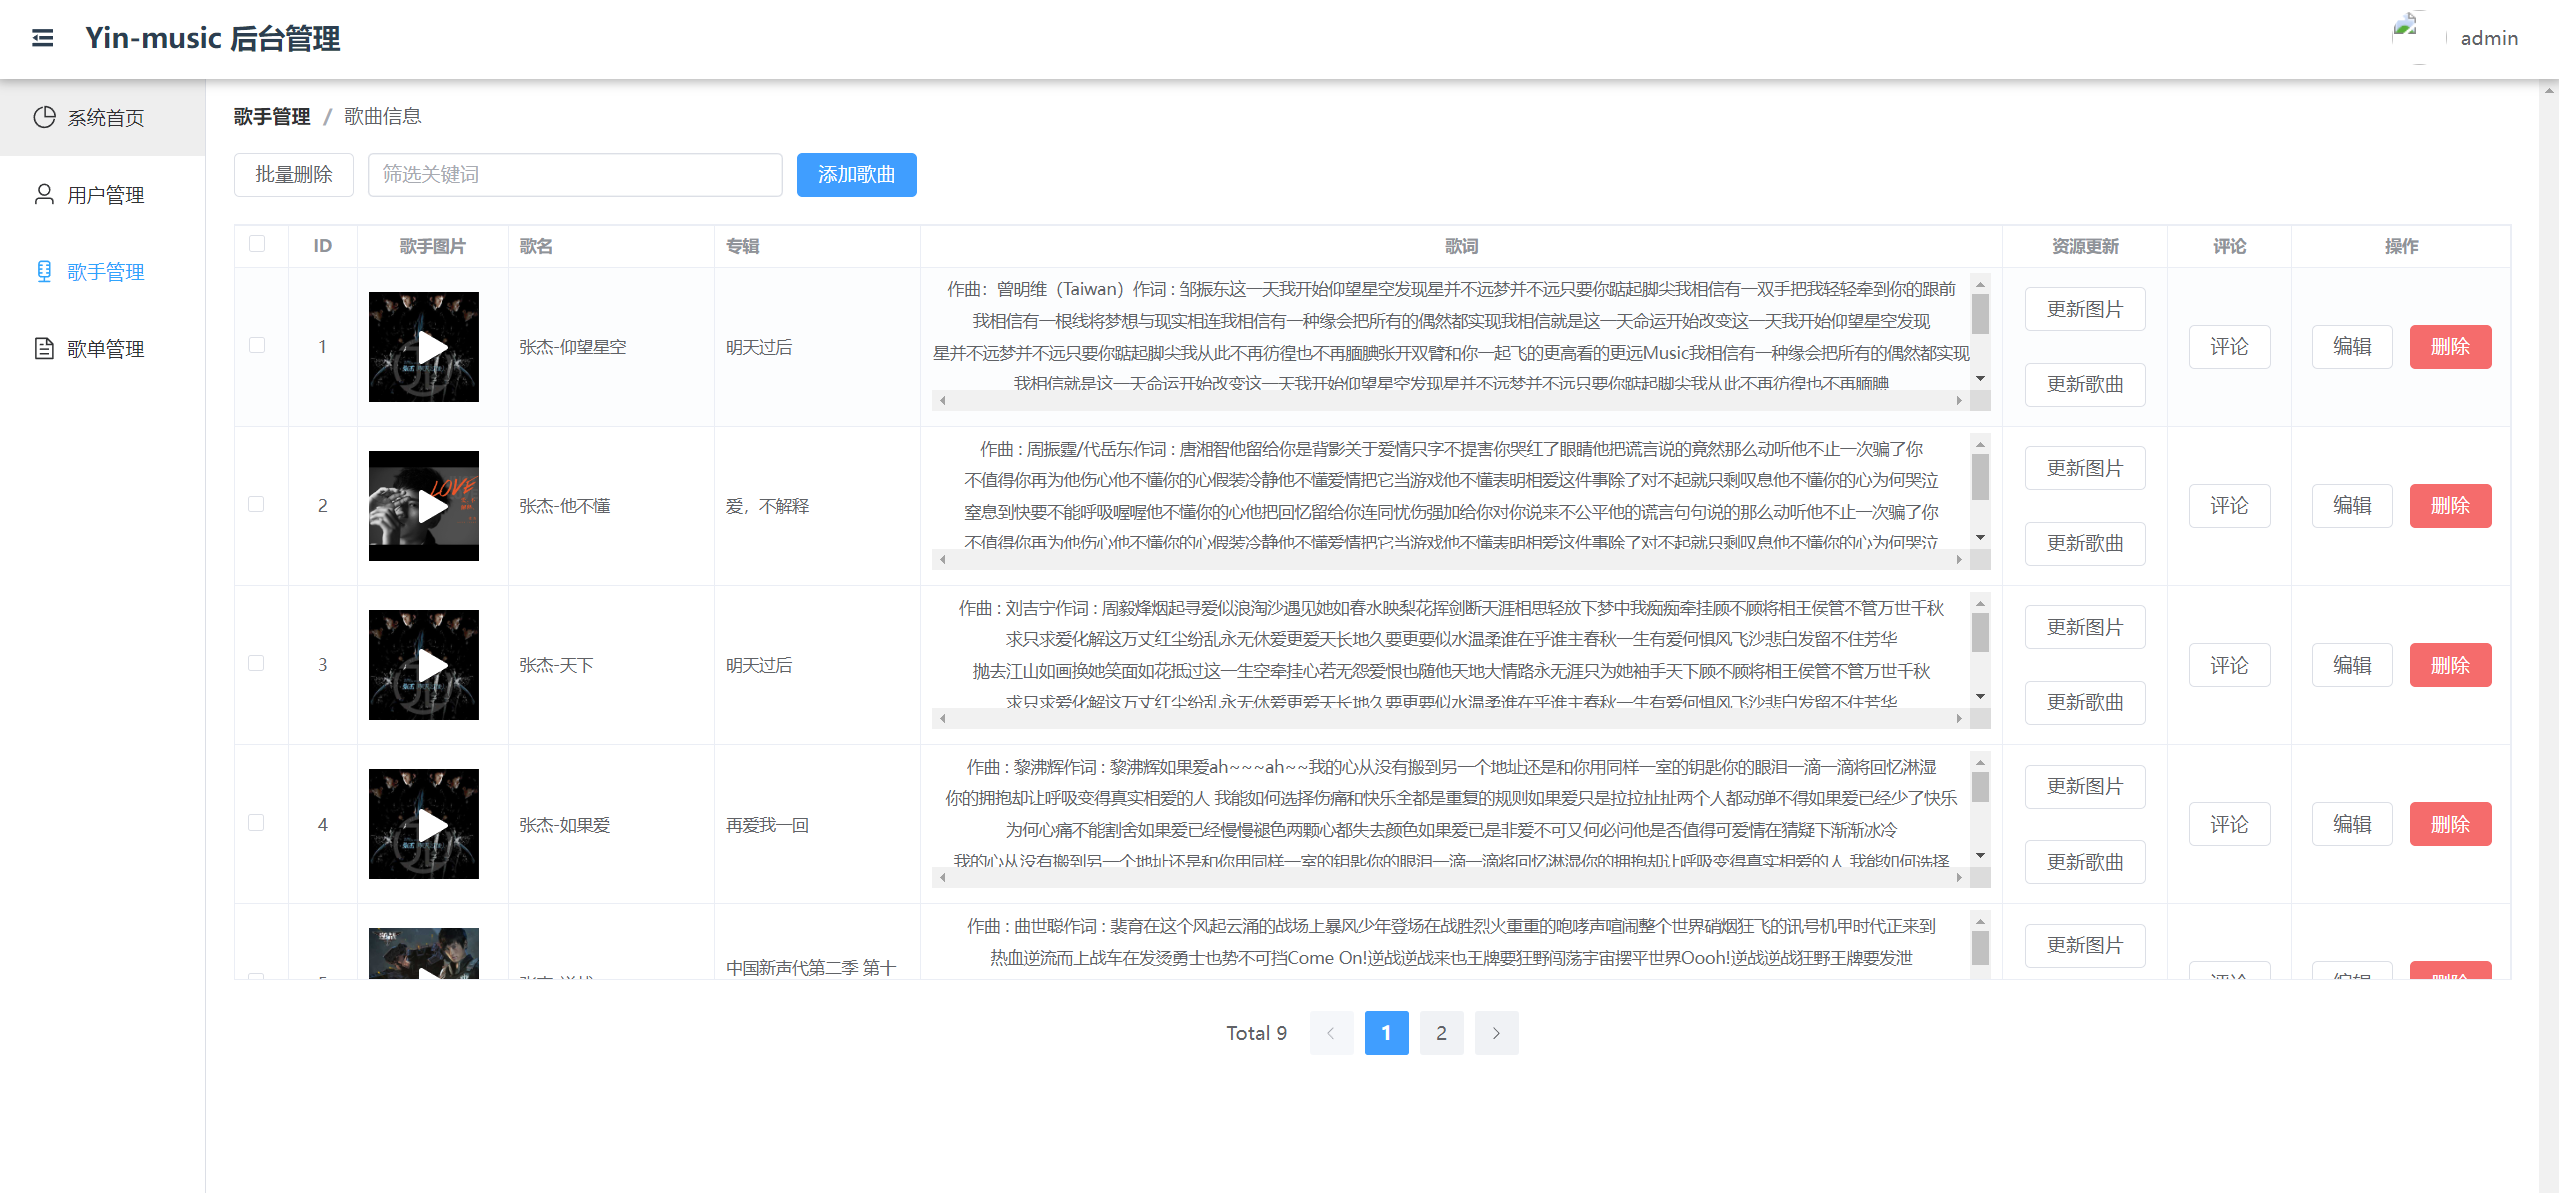This screenshot has width=2559, height=1193.
Task: Click the 歌词 column header
Action: coord(1461,246)
